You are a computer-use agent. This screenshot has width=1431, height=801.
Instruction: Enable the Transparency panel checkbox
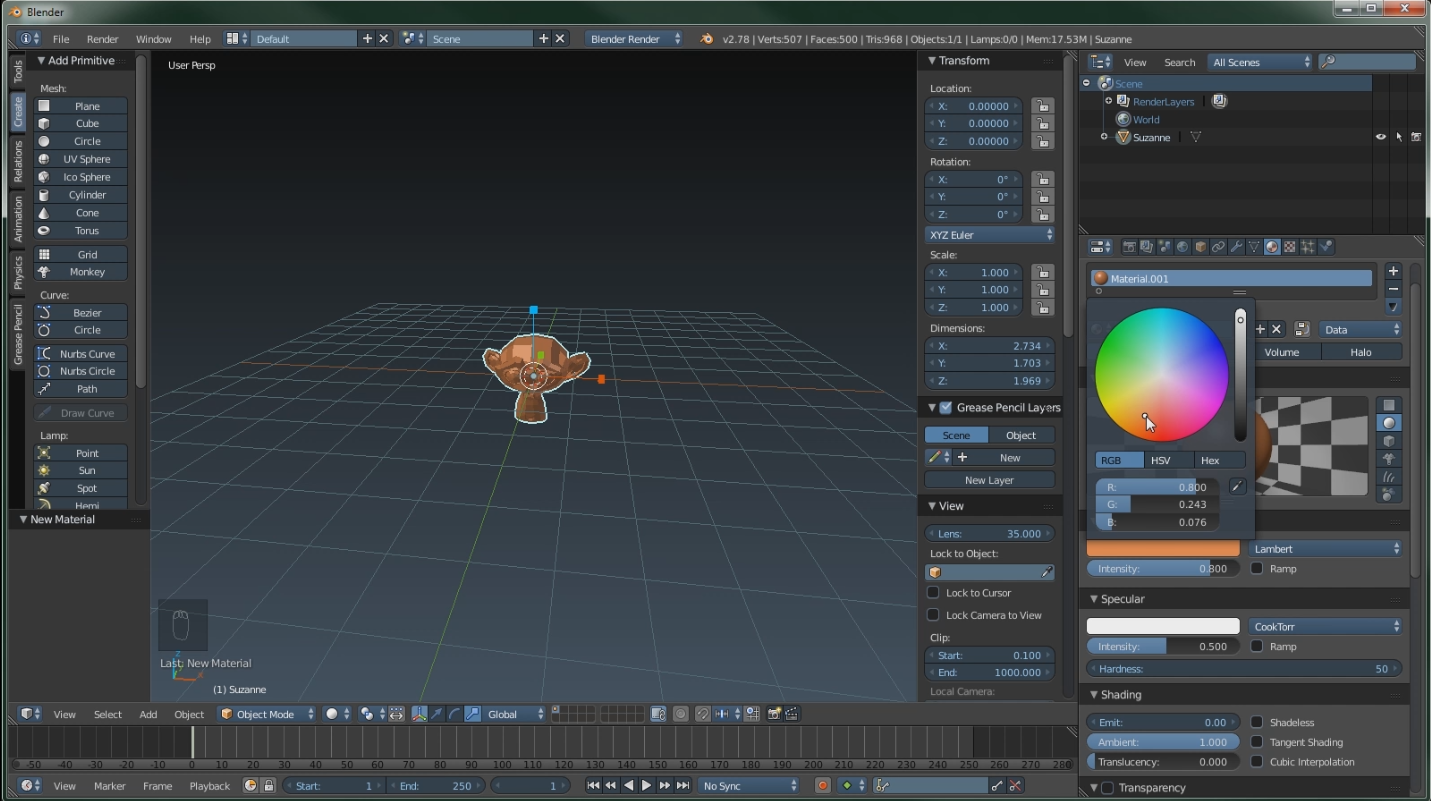[1107, 788]
